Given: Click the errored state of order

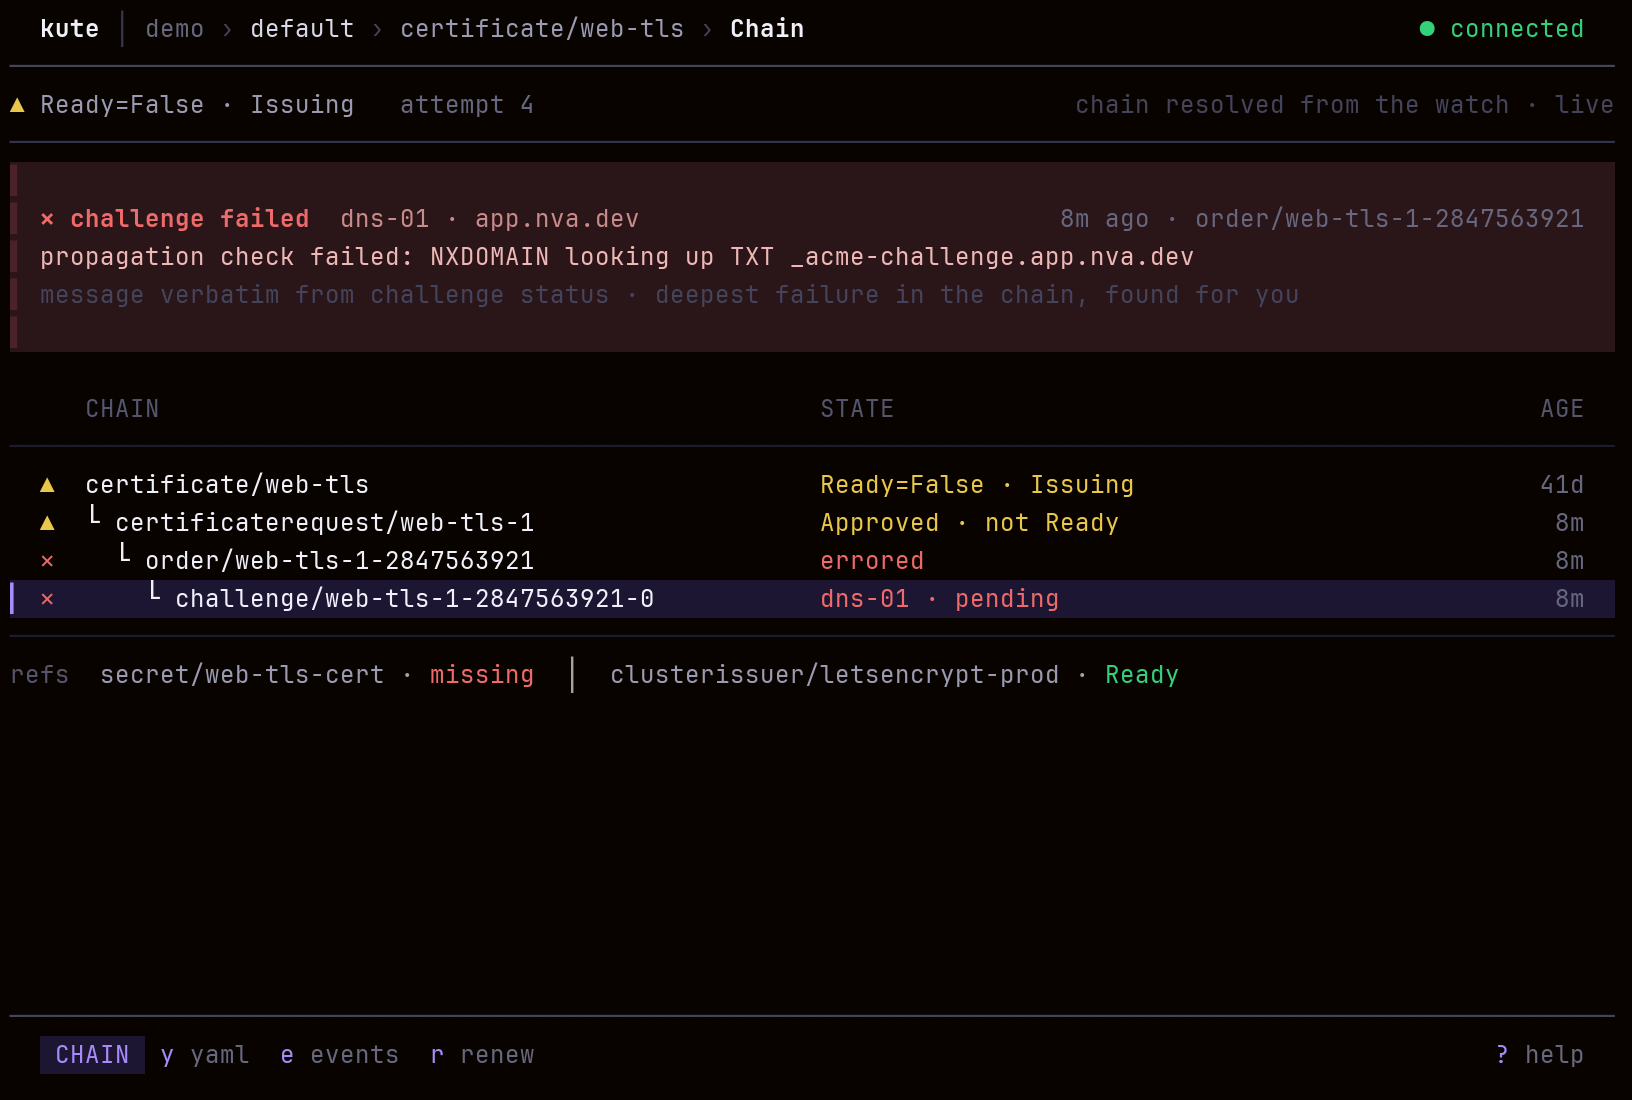Looking at the screenshot, I should 872,561.
